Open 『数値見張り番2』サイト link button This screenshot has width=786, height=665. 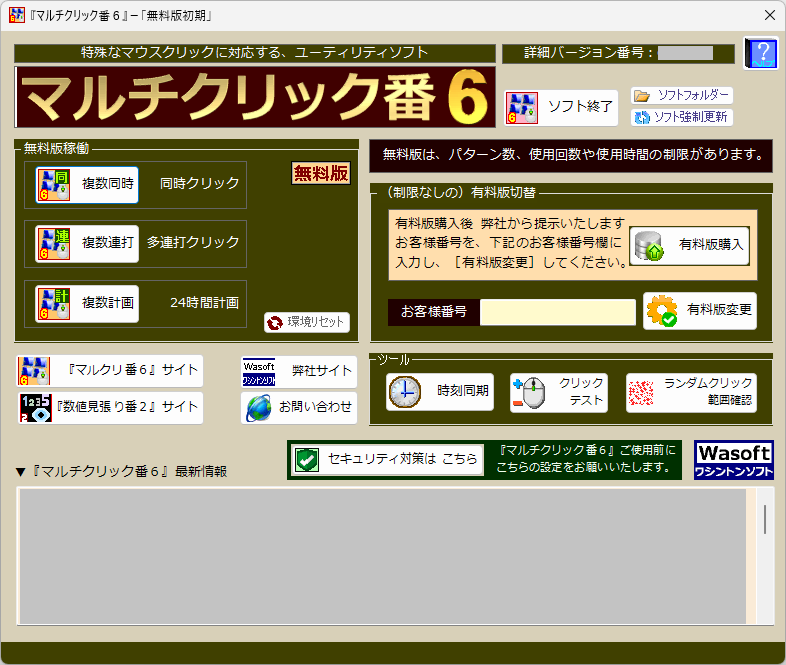(110, 407)
